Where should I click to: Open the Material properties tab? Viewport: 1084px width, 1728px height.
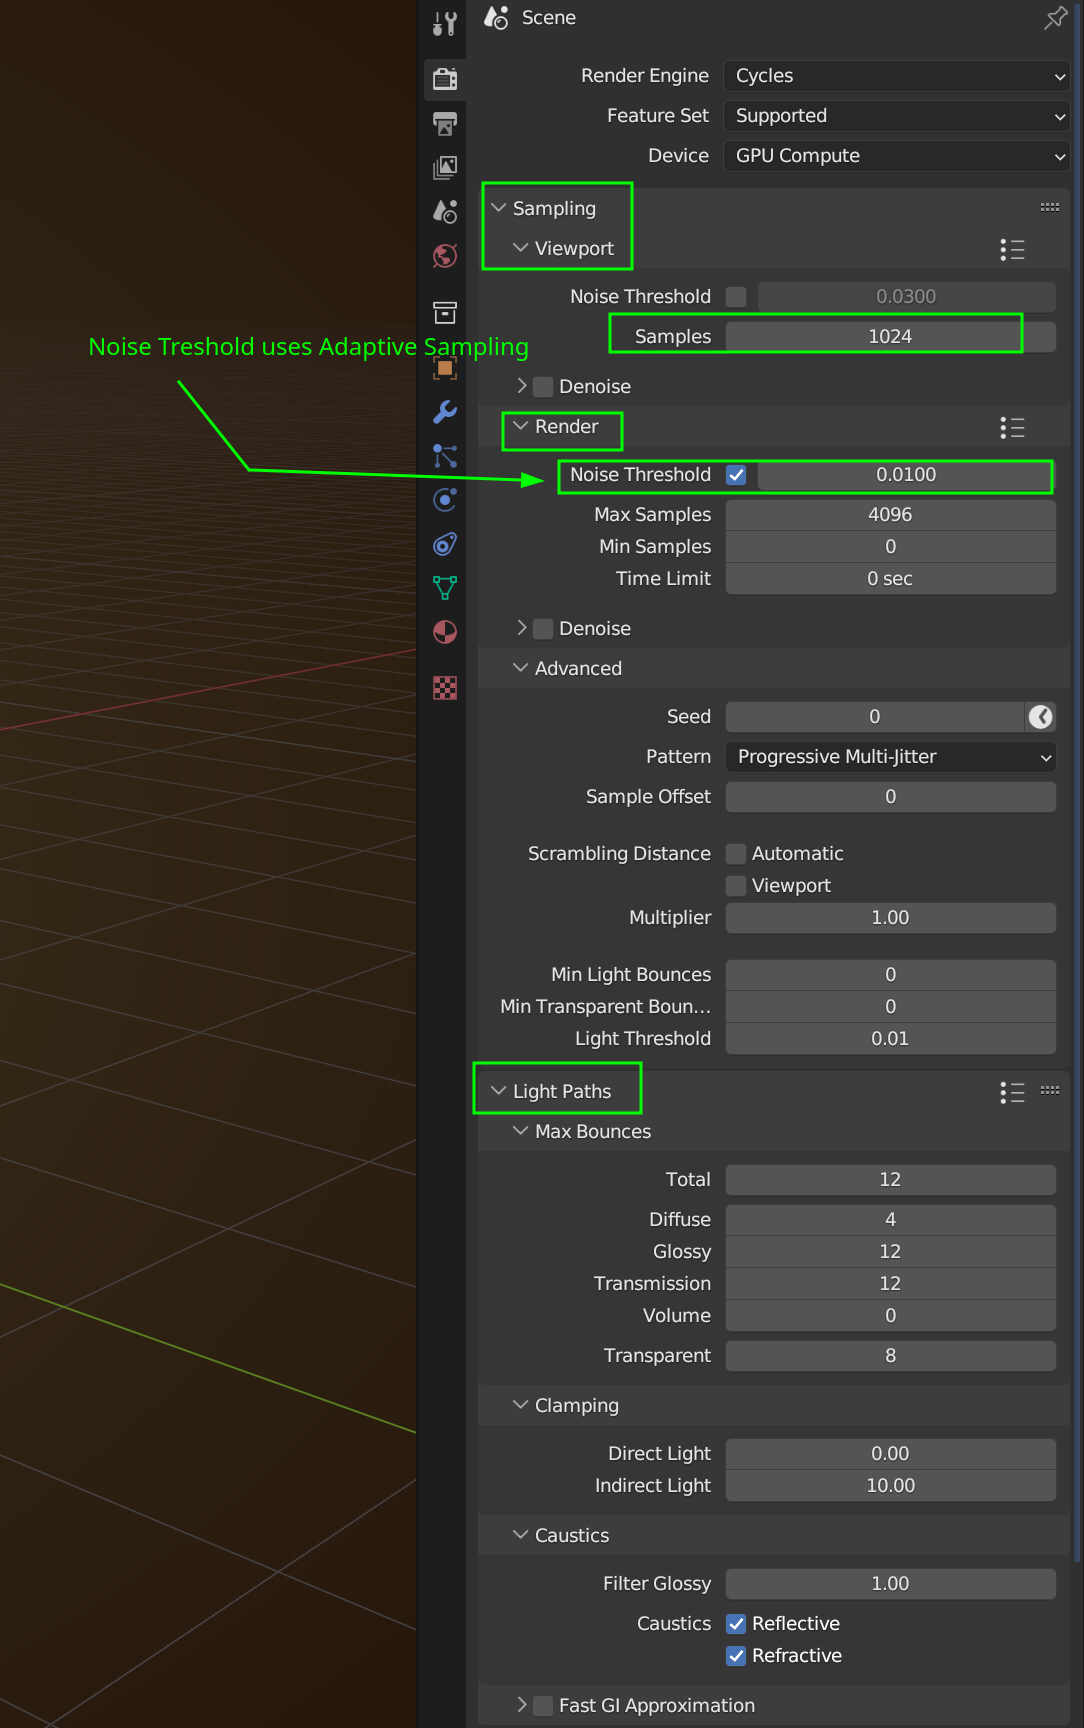click(x=445, y=632)
